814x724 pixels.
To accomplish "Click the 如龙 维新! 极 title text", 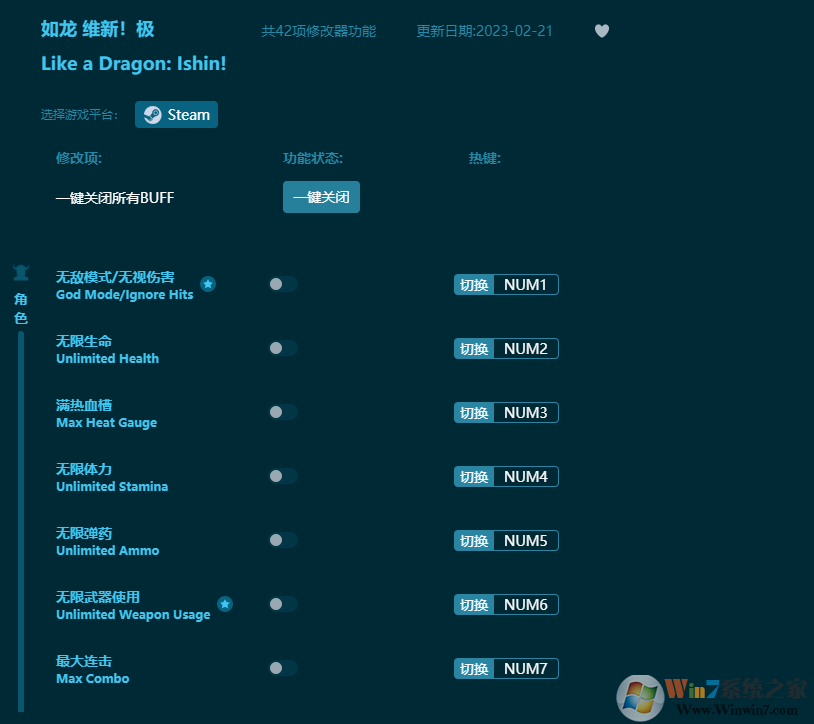I will [x=98, y=29].
